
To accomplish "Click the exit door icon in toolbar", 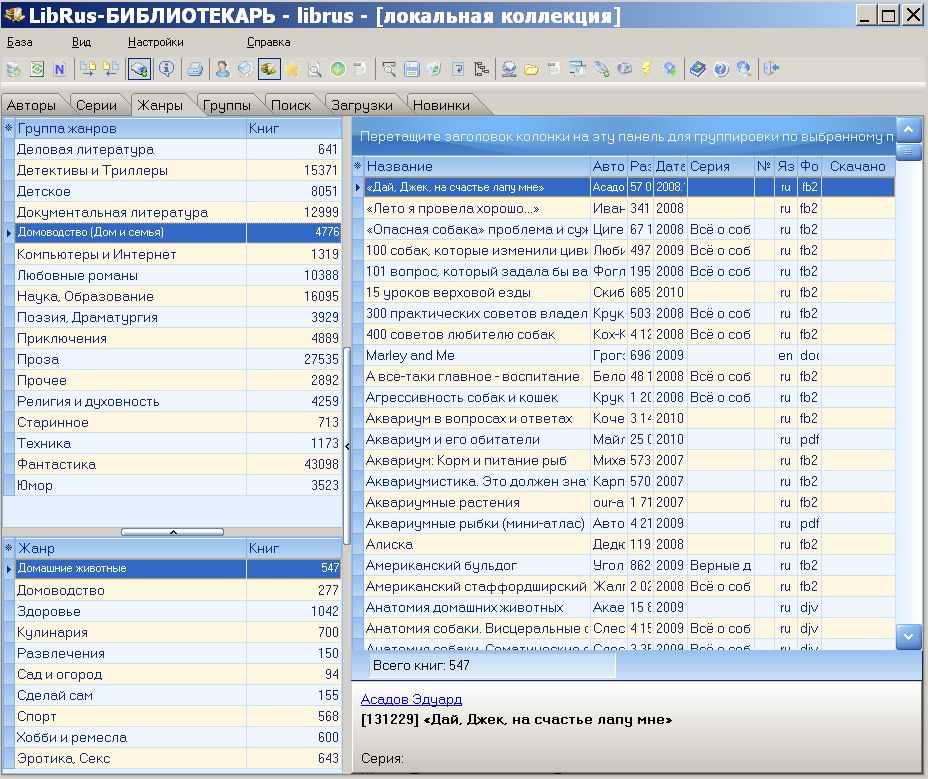I will [770, 69].
